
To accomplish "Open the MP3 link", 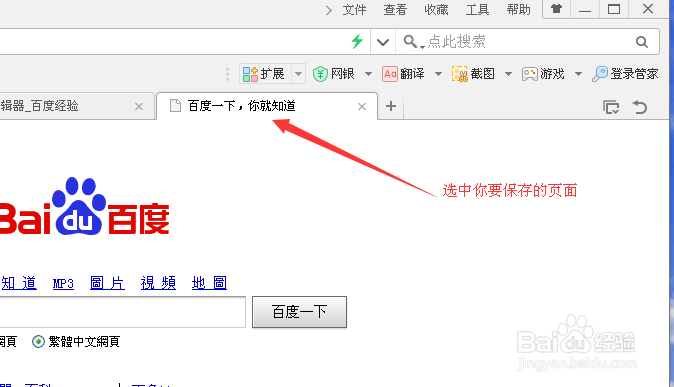I will click(63, 283).
